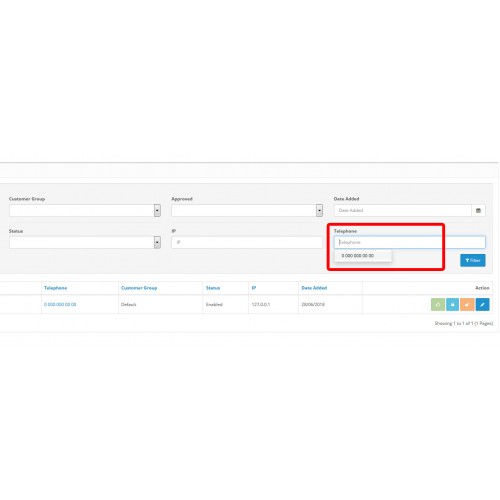
Task: Sort table by Telephone column header
Action: tap(55, 288)
